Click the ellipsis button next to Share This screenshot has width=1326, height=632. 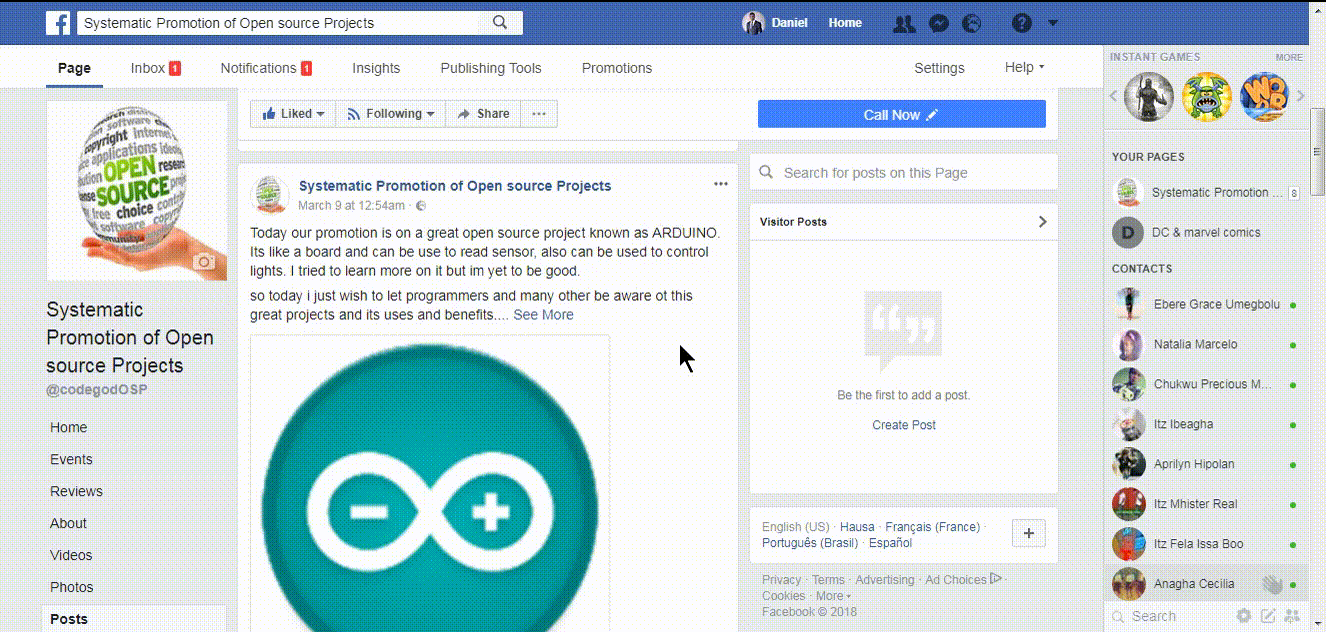coord(539,114)
